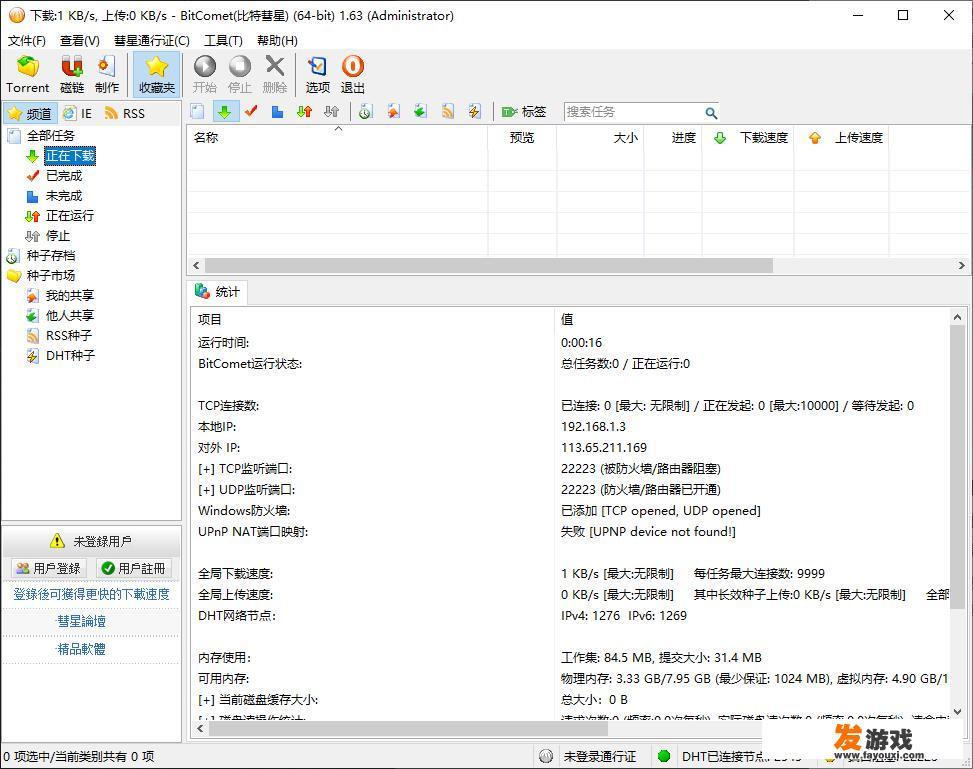Viewport: 973px width, 769px height.
Task: Switch to the 频道 channel tab
Action: [30, 114]
